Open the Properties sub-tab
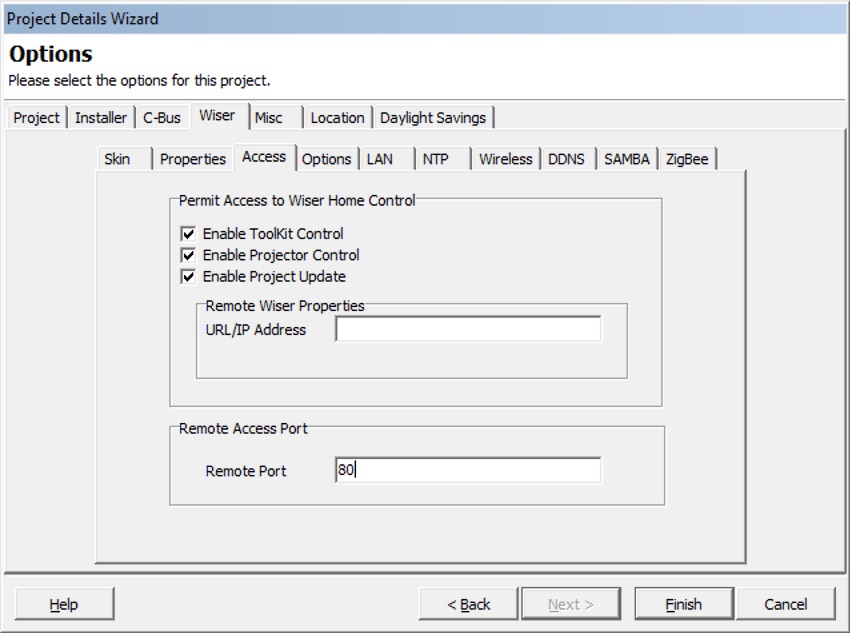Screen dimensions: 850x633 coord(193,159)
